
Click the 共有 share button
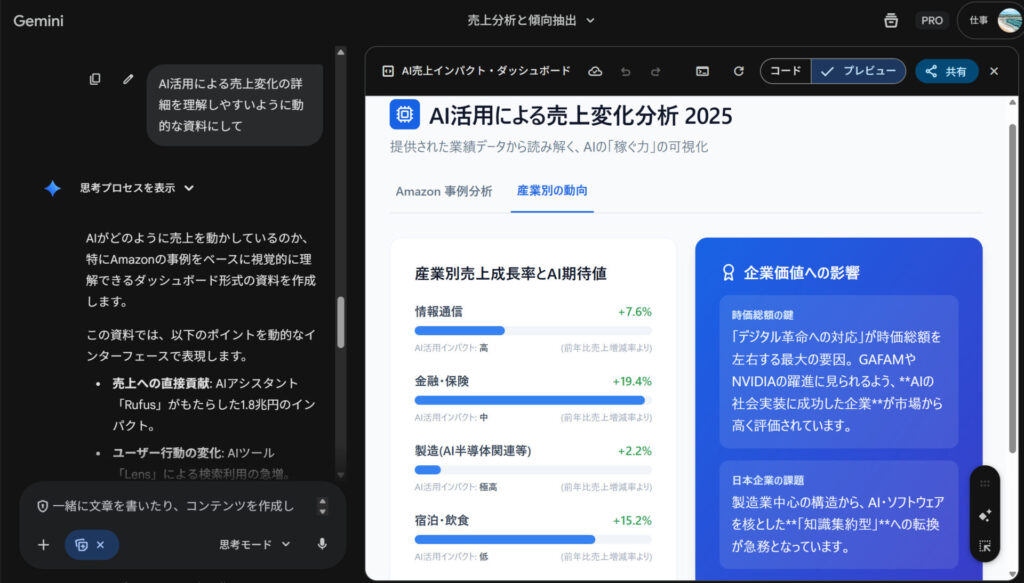click(x=946, y=71)
